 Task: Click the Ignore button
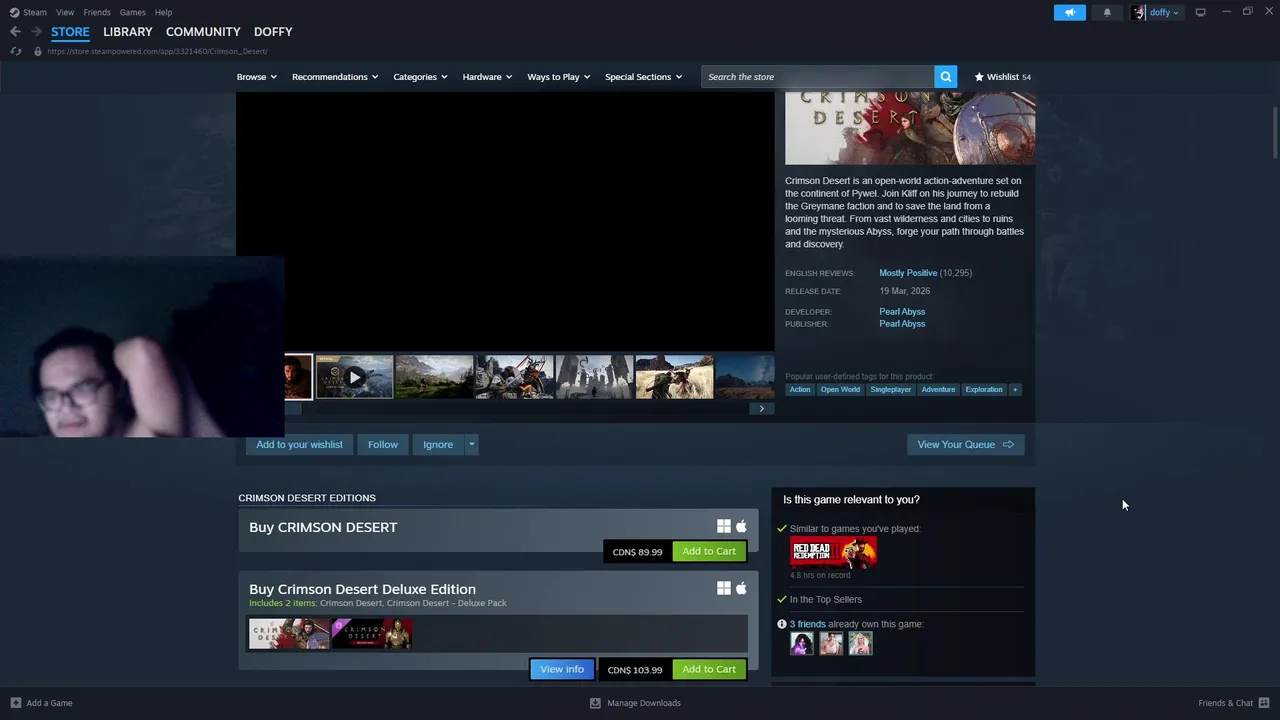click(438, 445)
